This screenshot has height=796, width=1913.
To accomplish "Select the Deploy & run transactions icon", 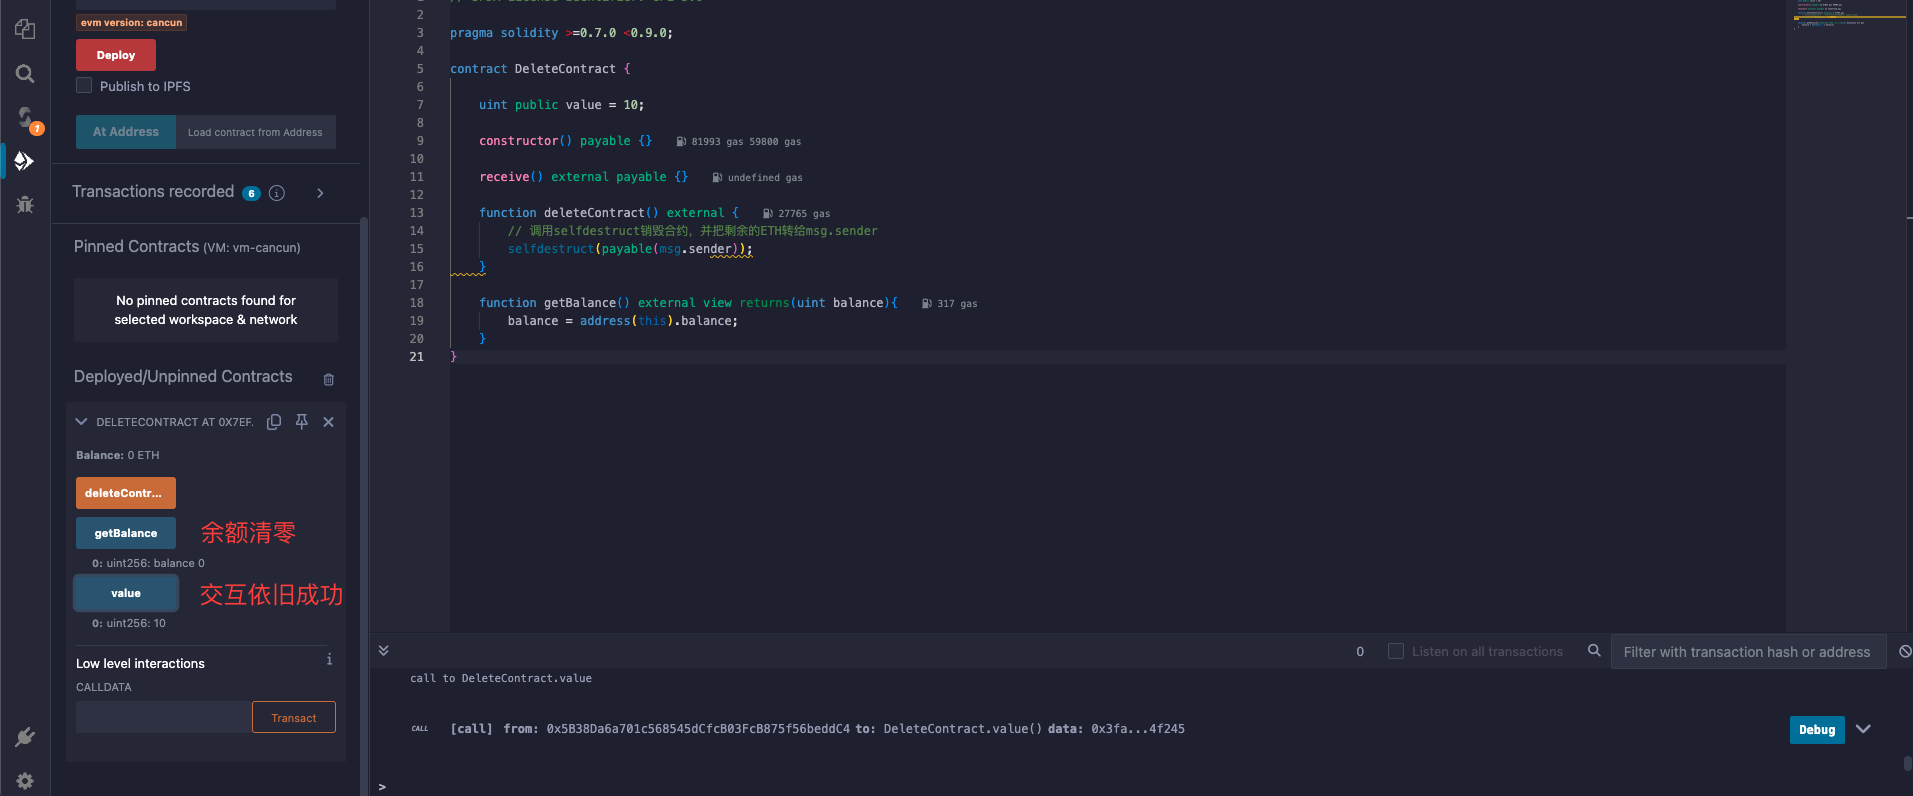I will click(x=25, y=161).
